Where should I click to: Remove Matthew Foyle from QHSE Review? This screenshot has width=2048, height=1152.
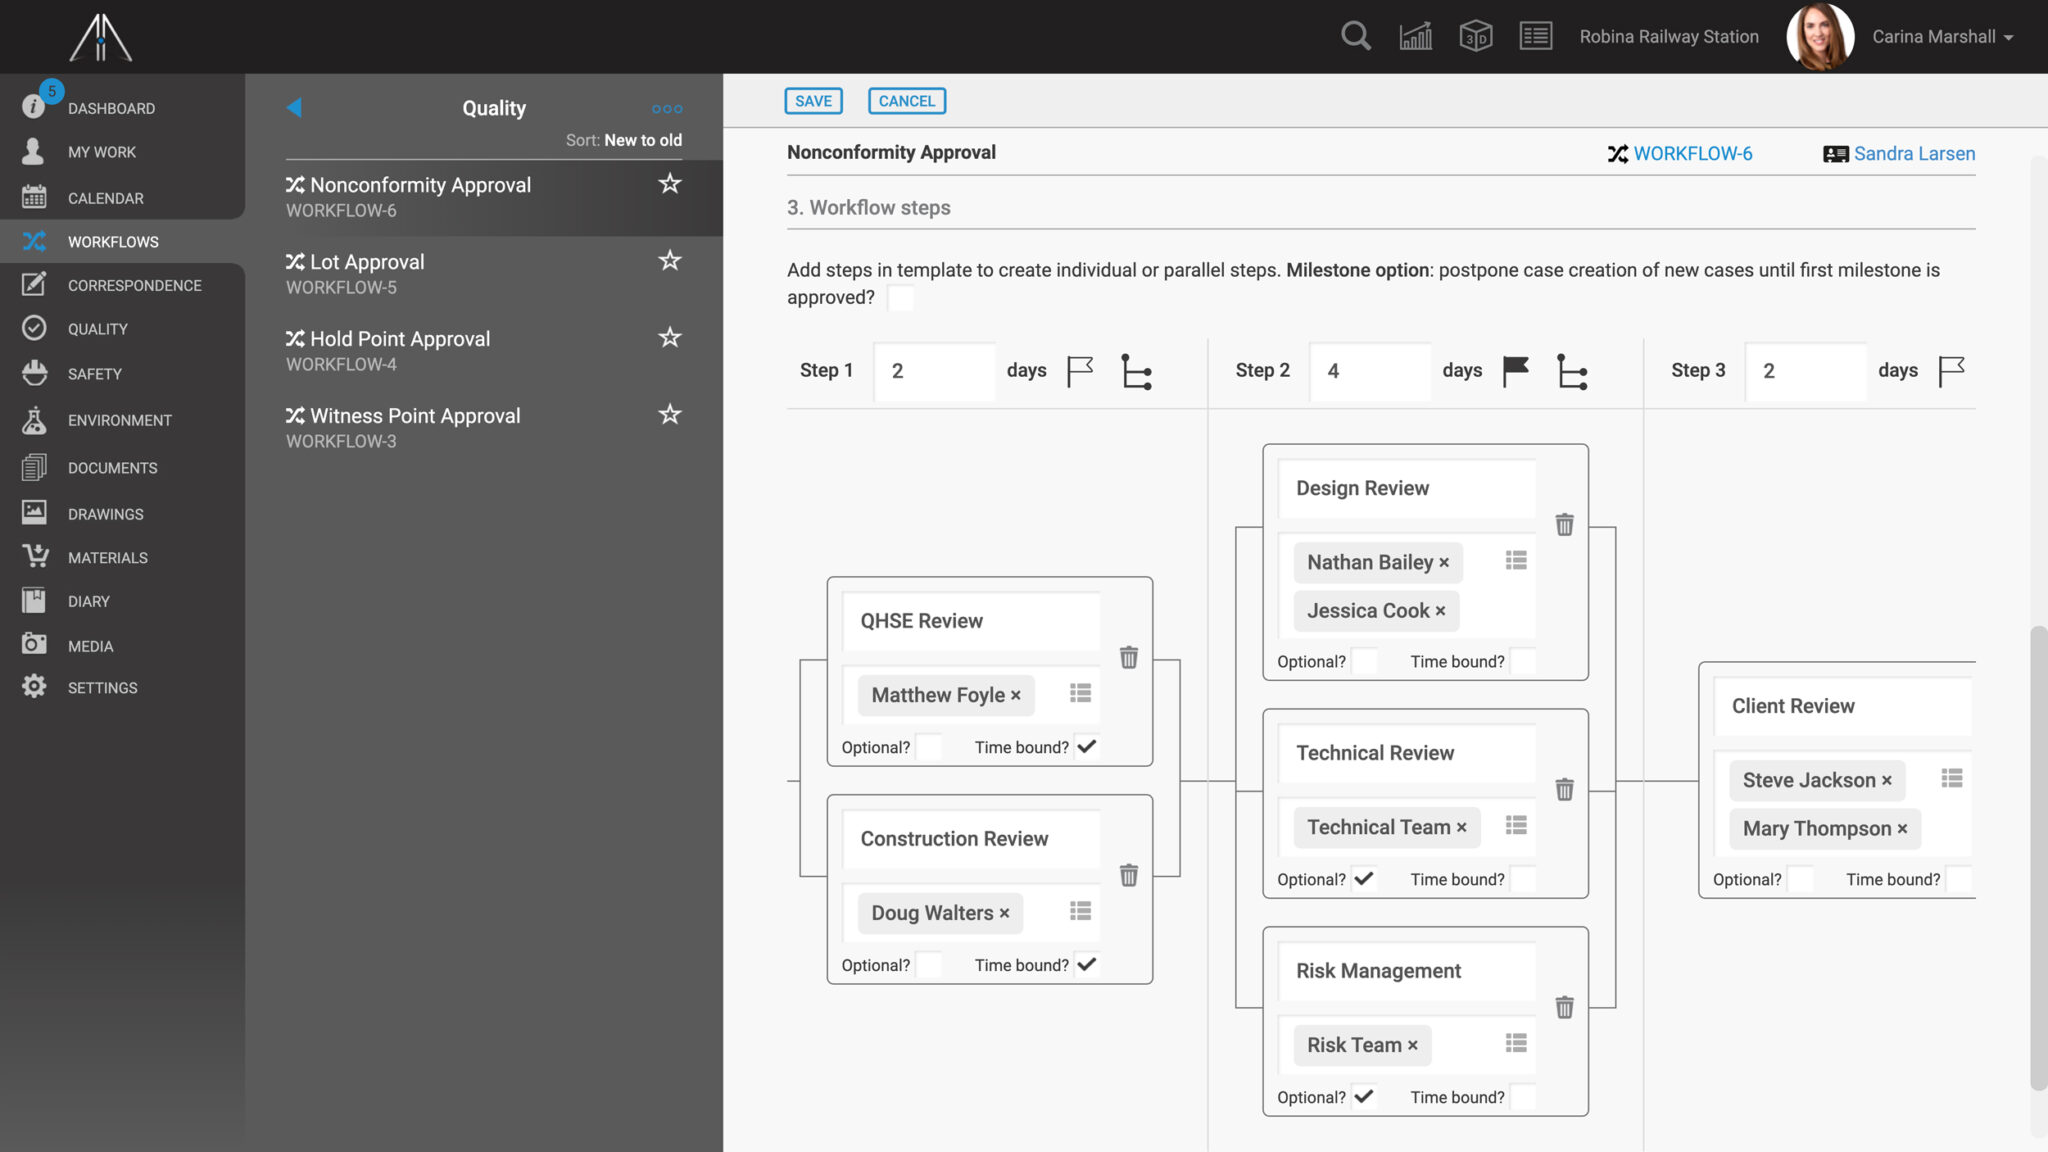pyautogui.click(x=1016, y=695)
